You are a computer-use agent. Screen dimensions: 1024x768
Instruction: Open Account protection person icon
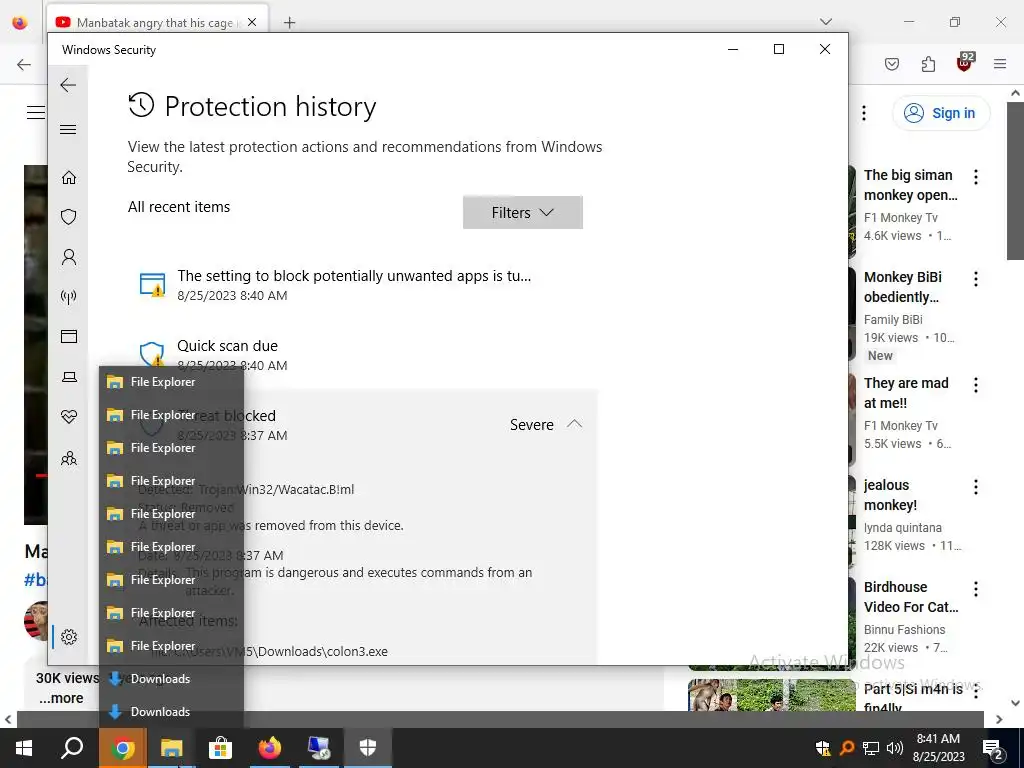tap(69, 257)
